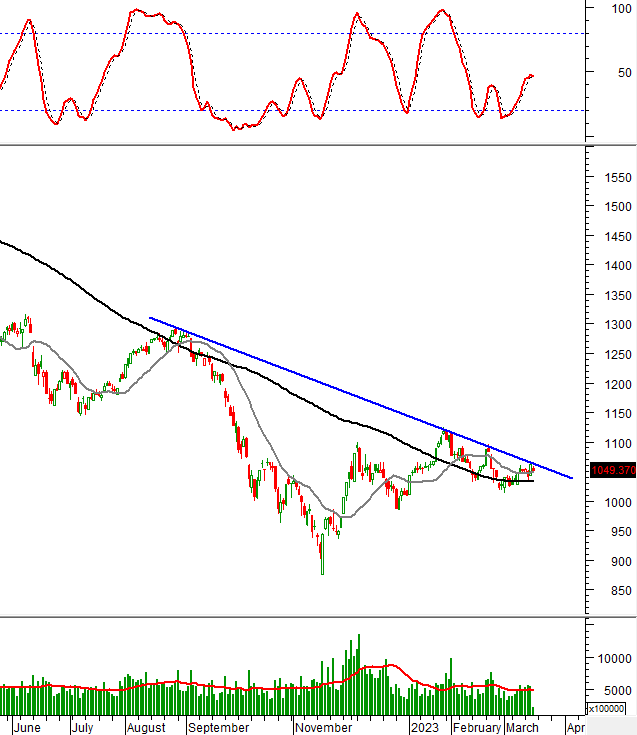Click the oscillator 50 axis label

pos(624,73)
